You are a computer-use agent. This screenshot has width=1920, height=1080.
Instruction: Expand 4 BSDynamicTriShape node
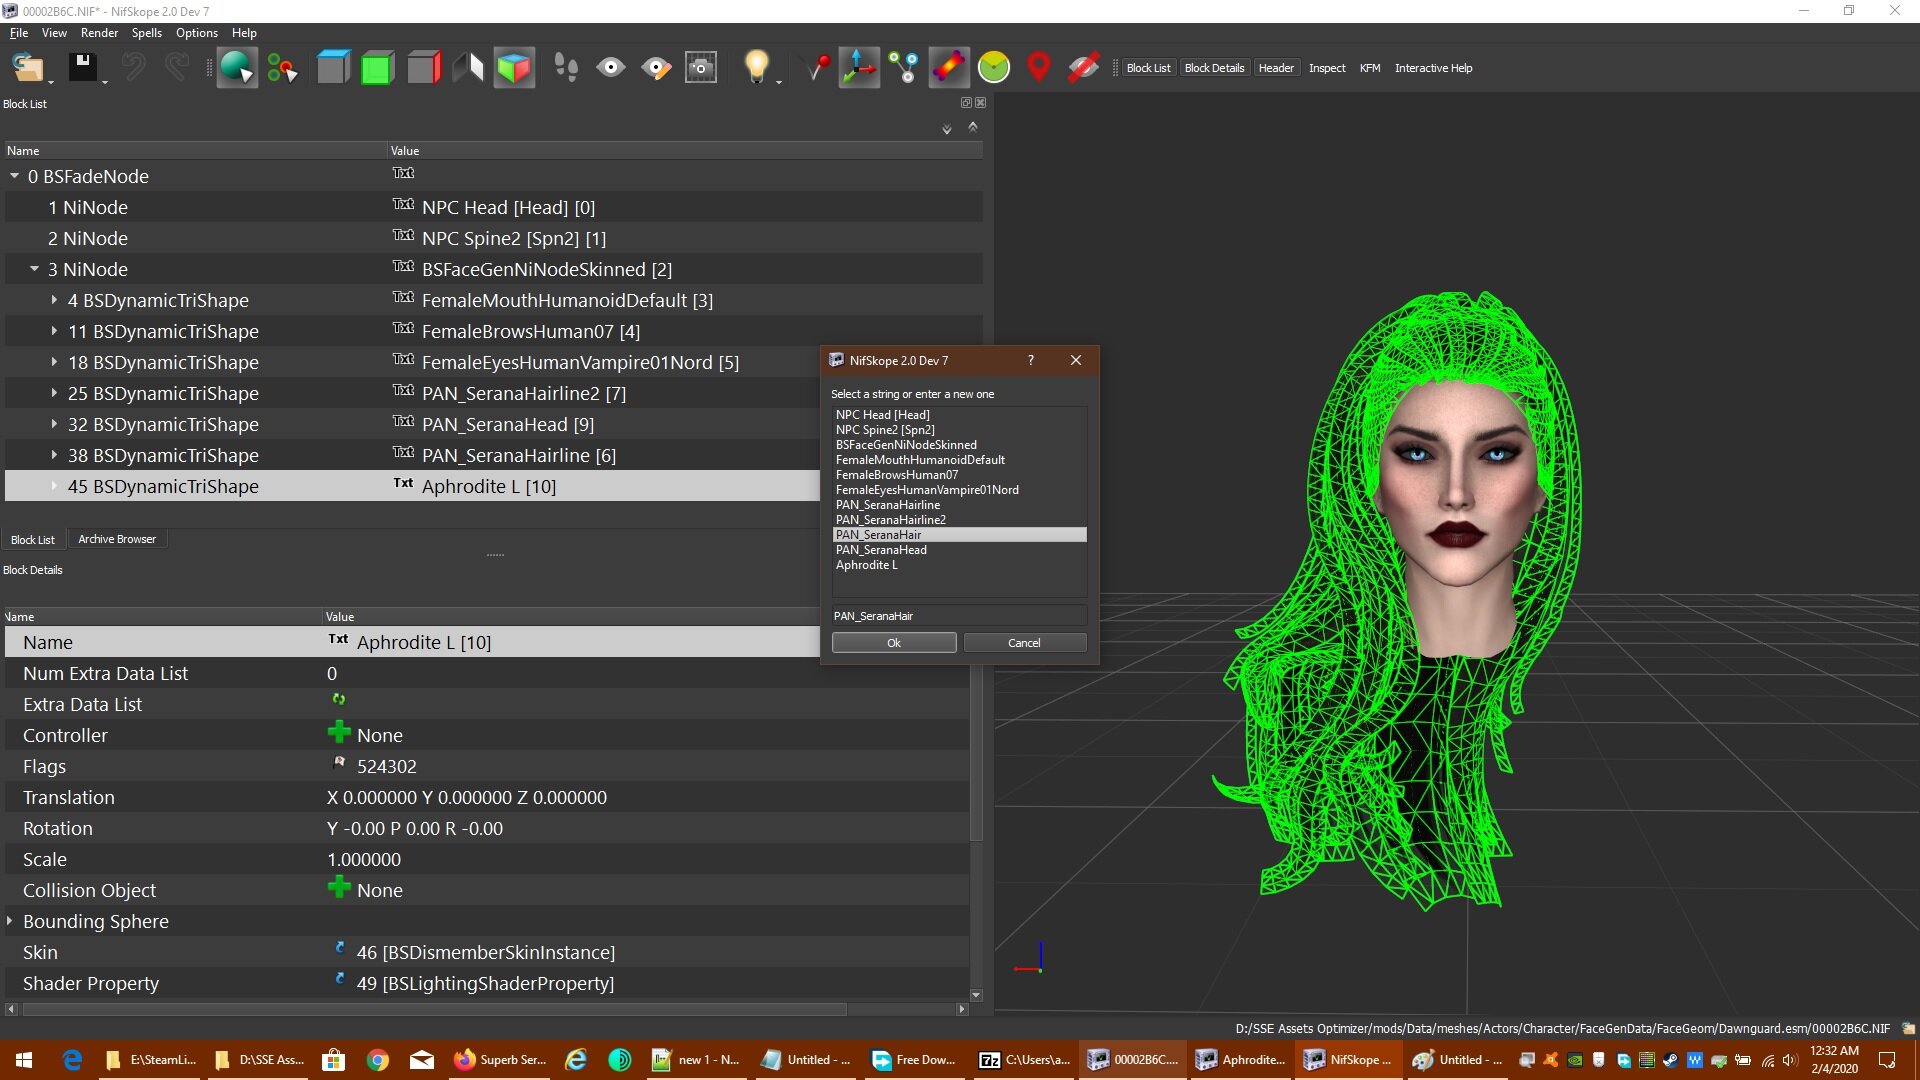[x=54, y=300]
